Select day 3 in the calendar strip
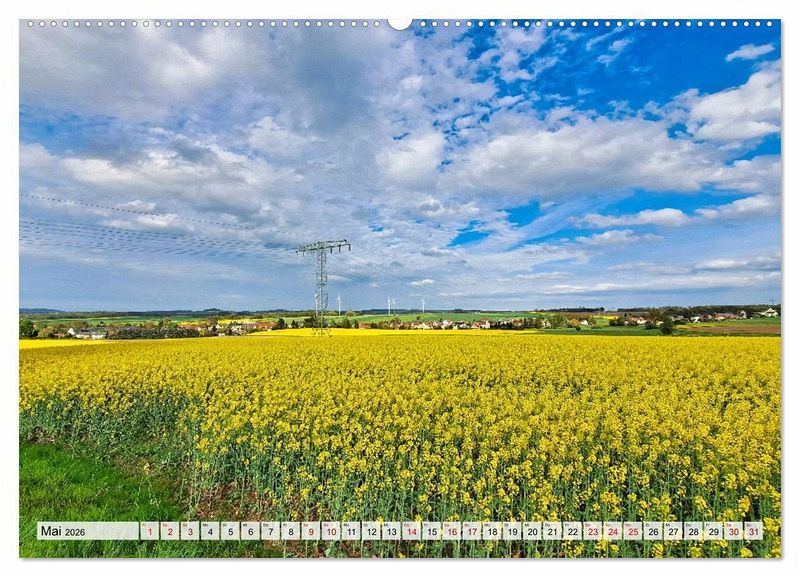Image resolution: width=800 pixels, height=577 pixels. 190,531
